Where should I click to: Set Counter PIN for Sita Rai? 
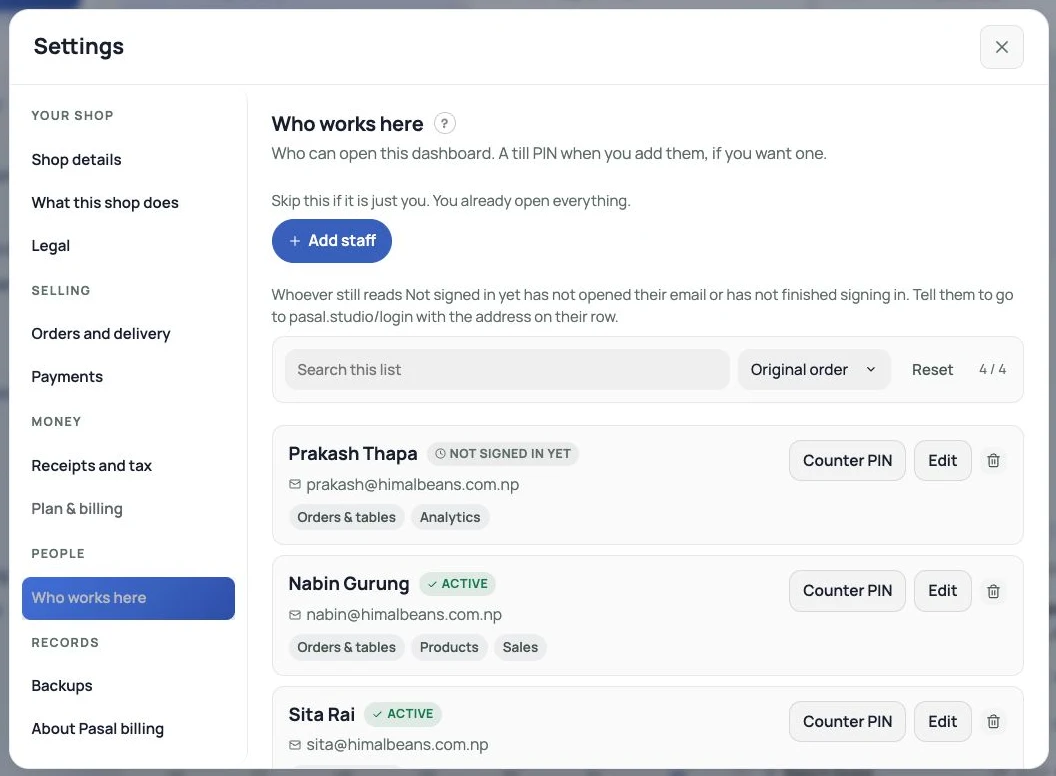coord(847,721)
